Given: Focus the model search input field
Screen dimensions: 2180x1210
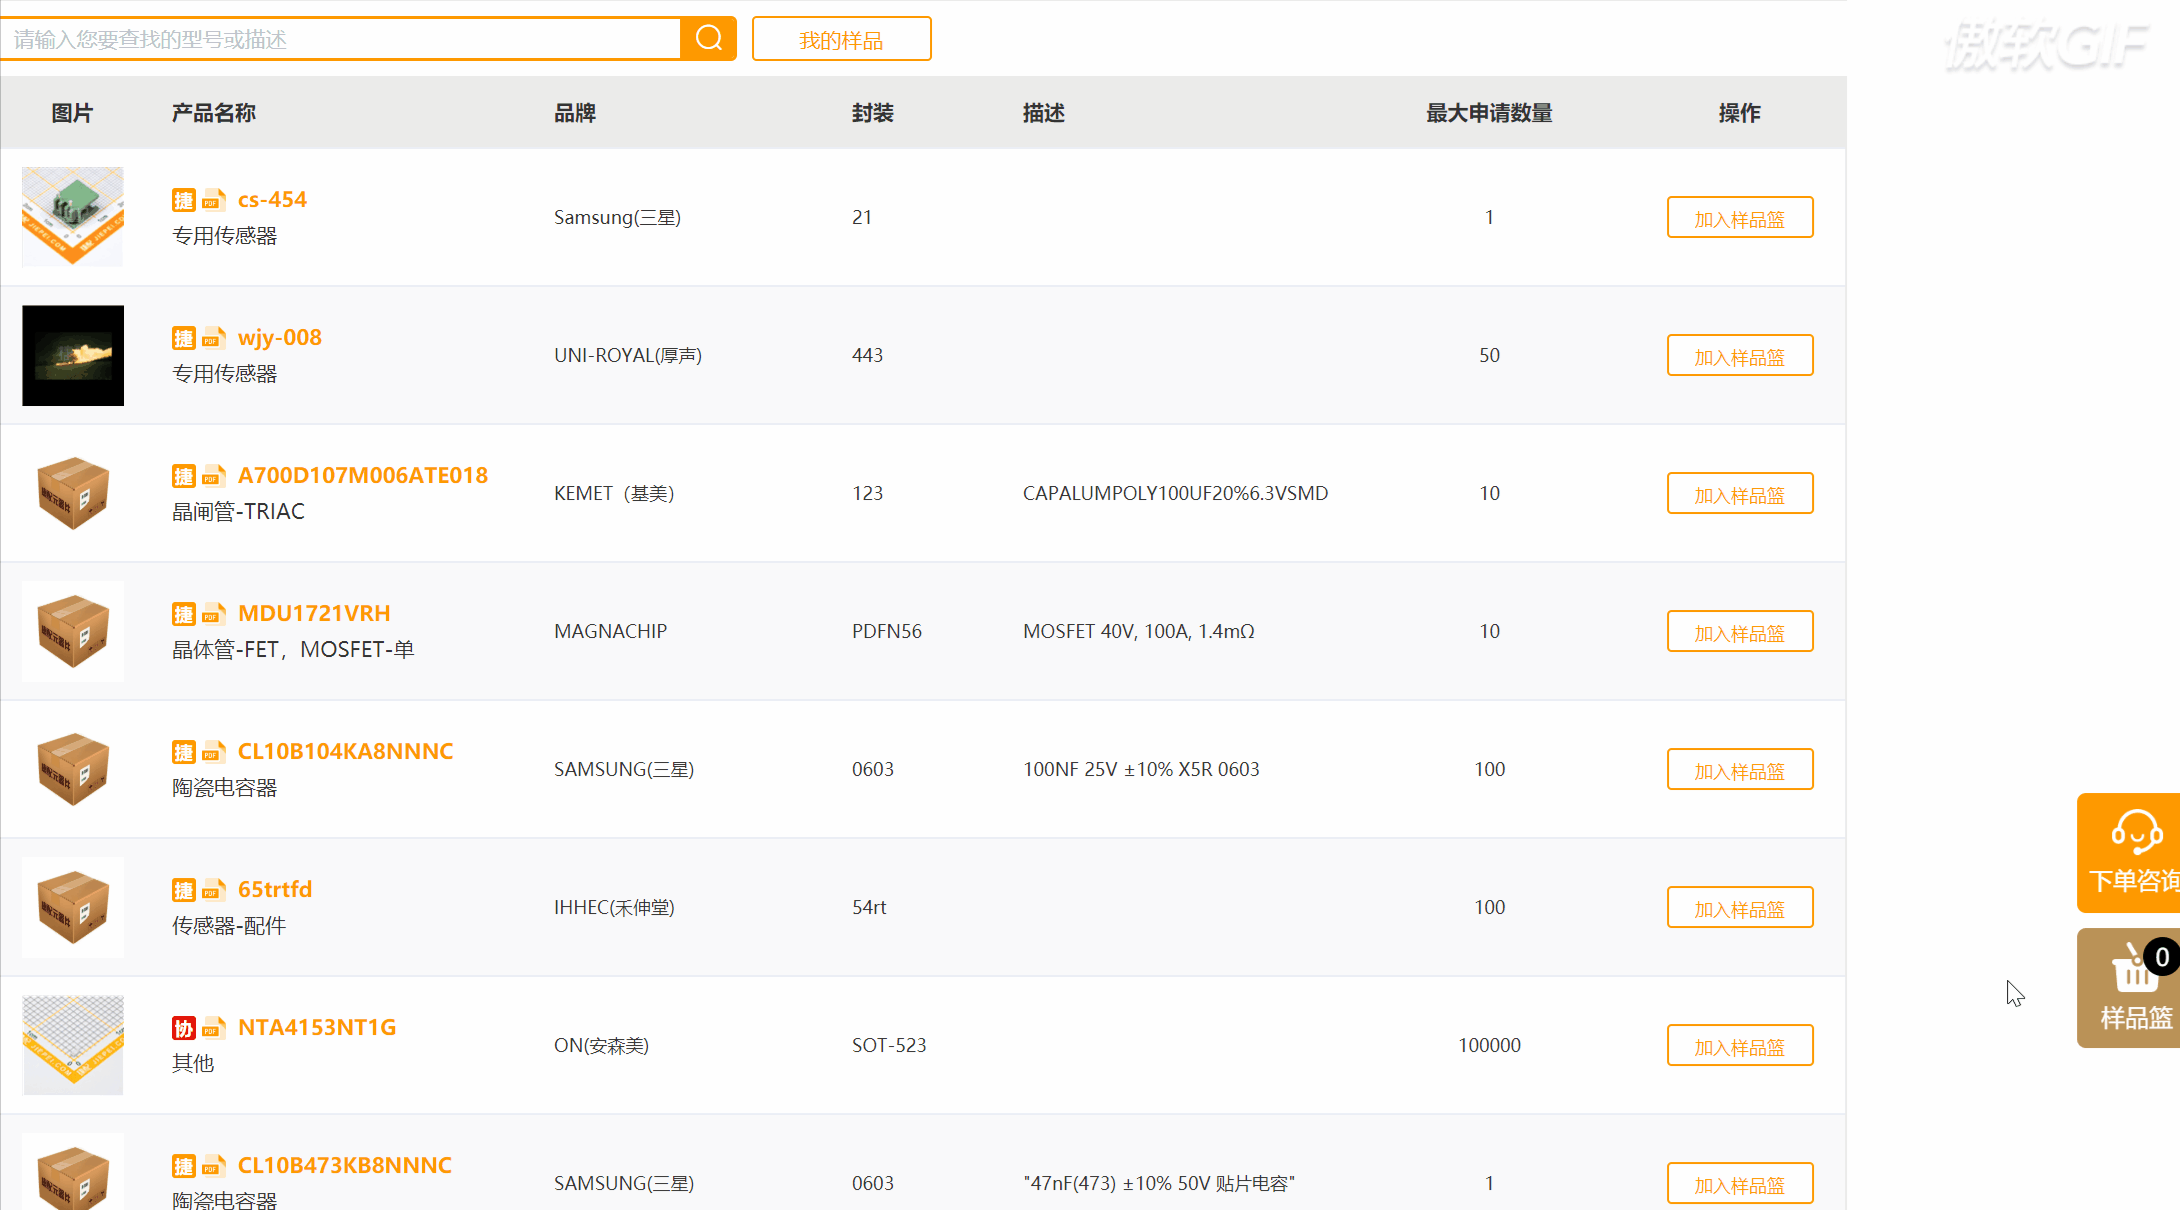Looking at the screenshot, I should point(340,39).
